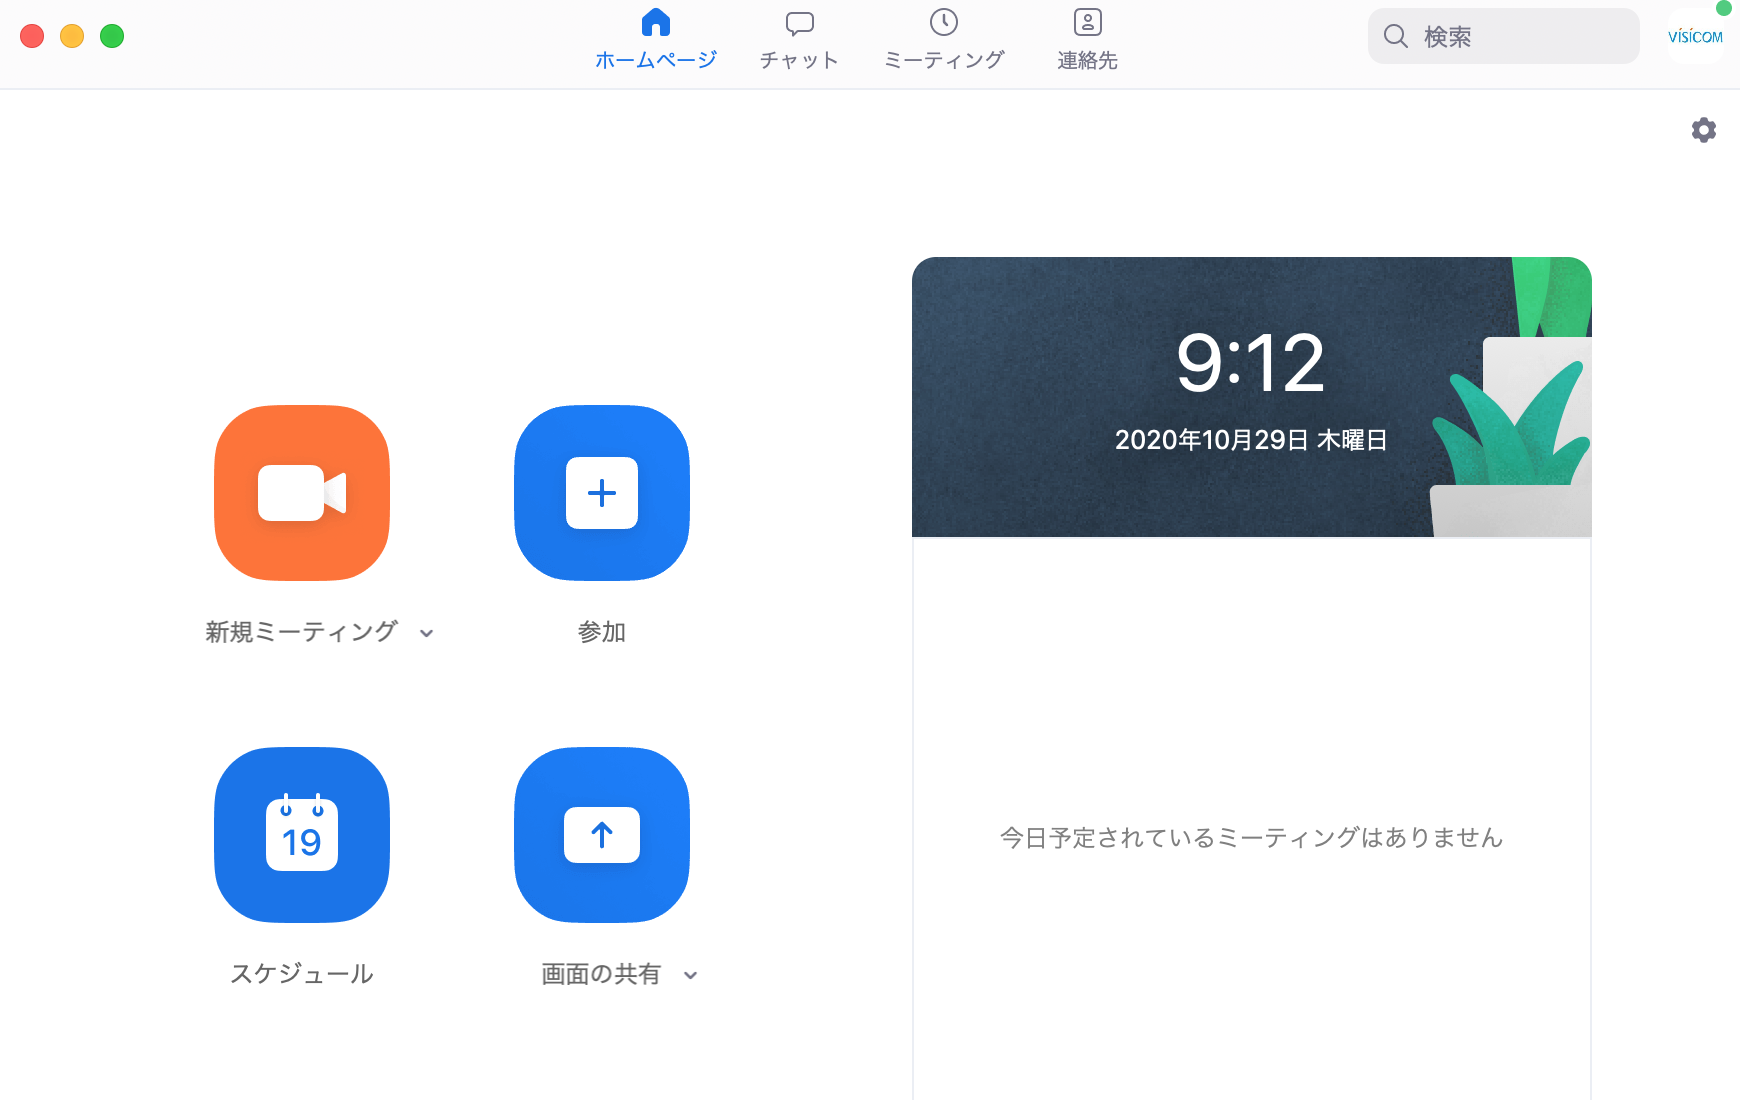The width and height of the screenshot is (1740, 1100).
Task: Start a new meeting with the orange camera icon
Action: (x=302, y=493)
